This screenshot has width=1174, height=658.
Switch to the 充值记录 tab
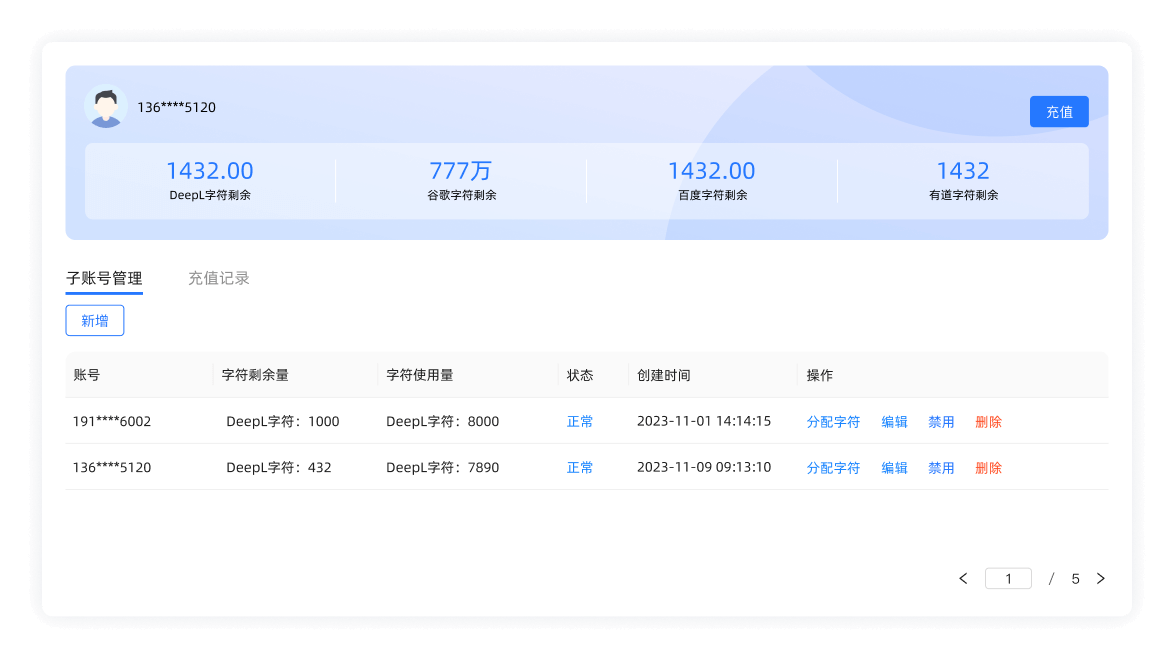tap(219, 277)
